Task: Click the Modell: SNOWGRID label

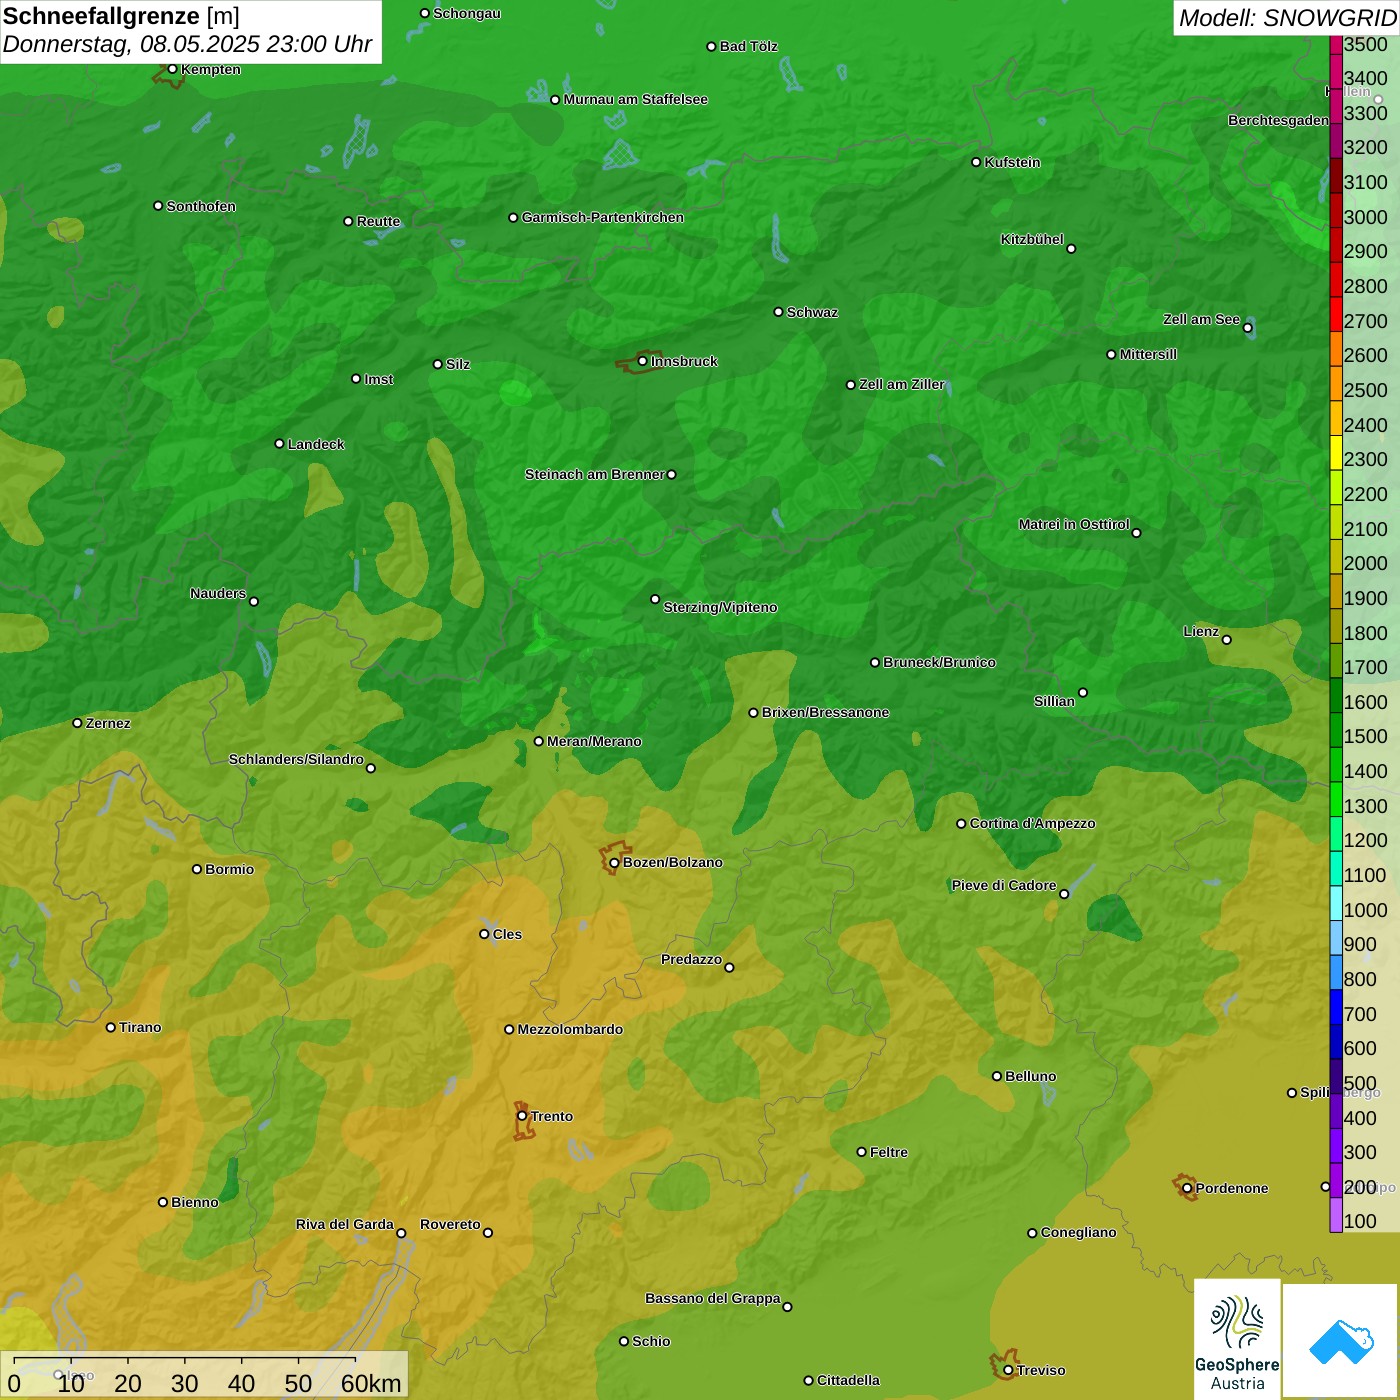Action: pyautogui.click(x=1286, y=18)
